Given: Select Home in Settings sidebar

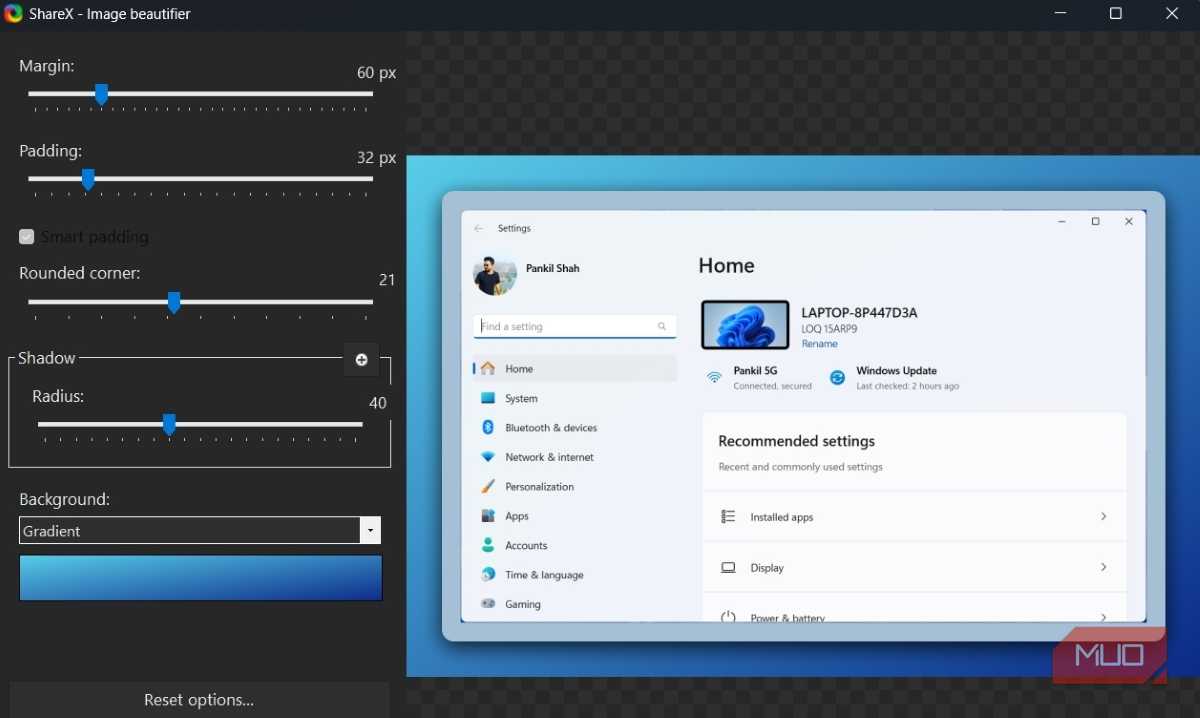Looking at the screenshot, I should click(575, 369).
